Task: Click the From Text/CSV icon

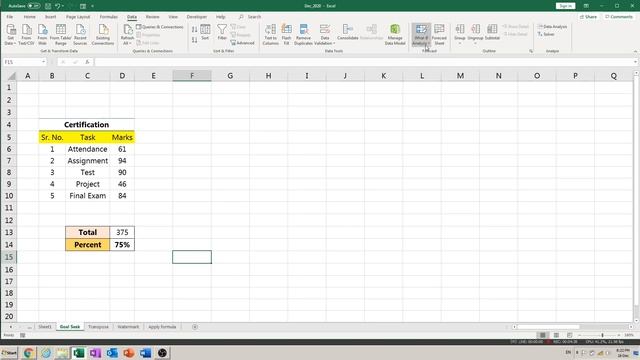Action: point(27,34)
